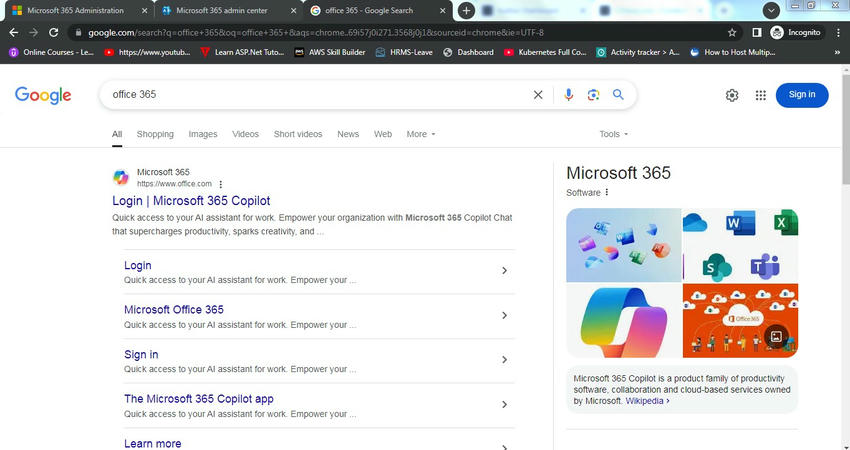The width and height of the screenshot is (850, 450).
Task: Search by image with Lens icon
Action: (593, 94)
